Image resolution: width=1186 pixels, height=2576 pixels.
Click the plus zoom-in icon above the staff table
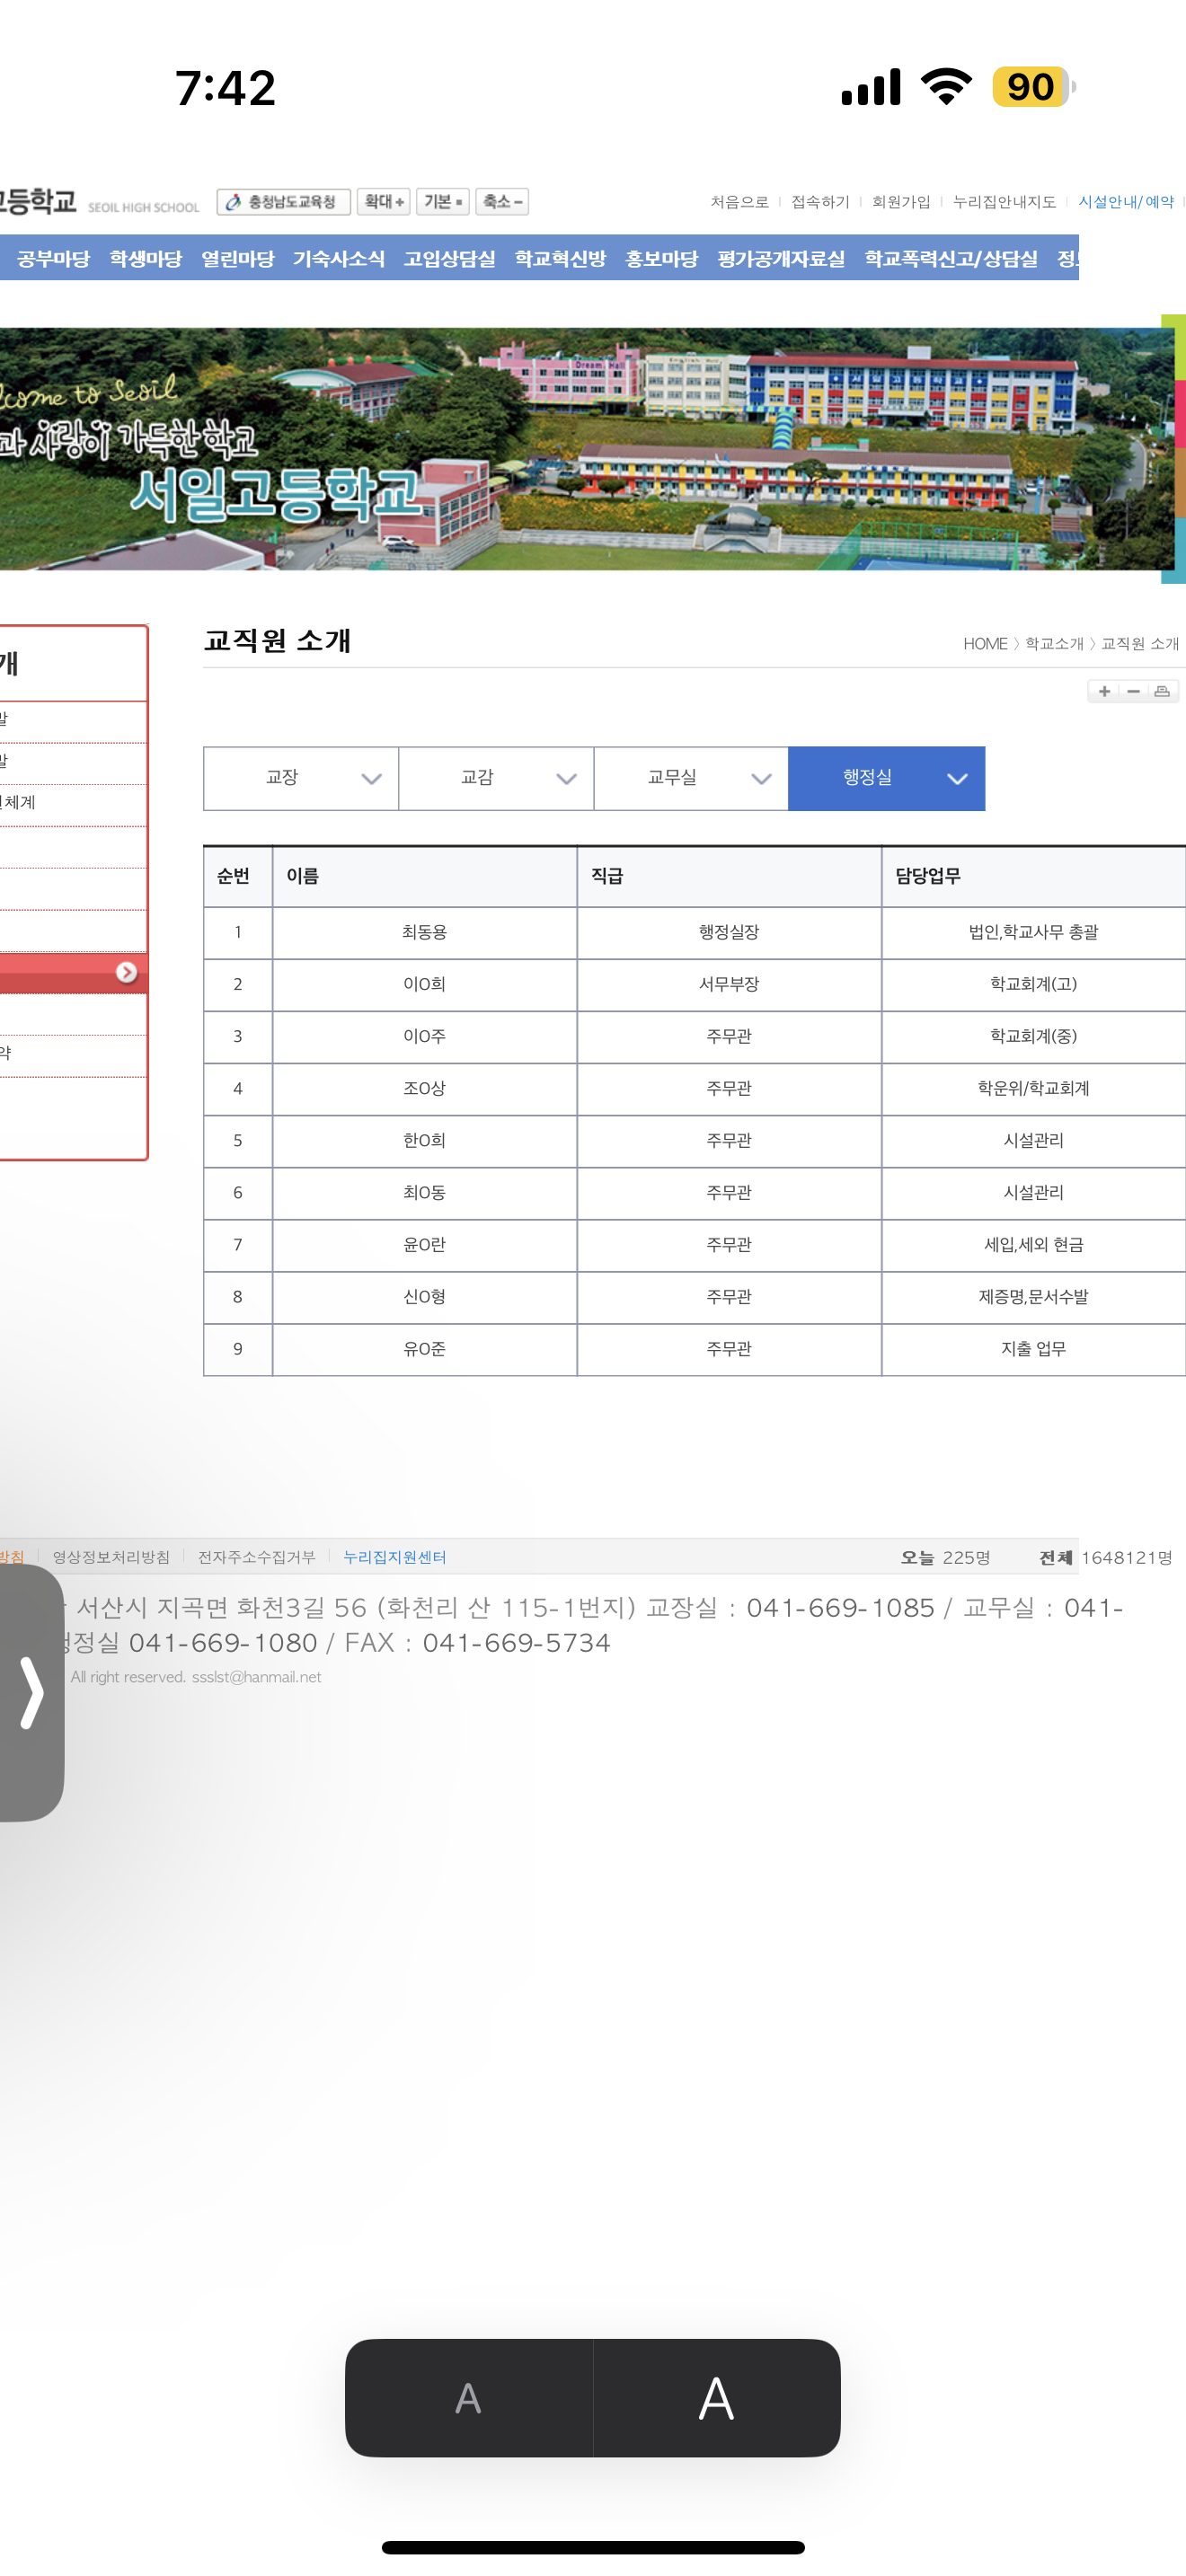[1104, 691]
